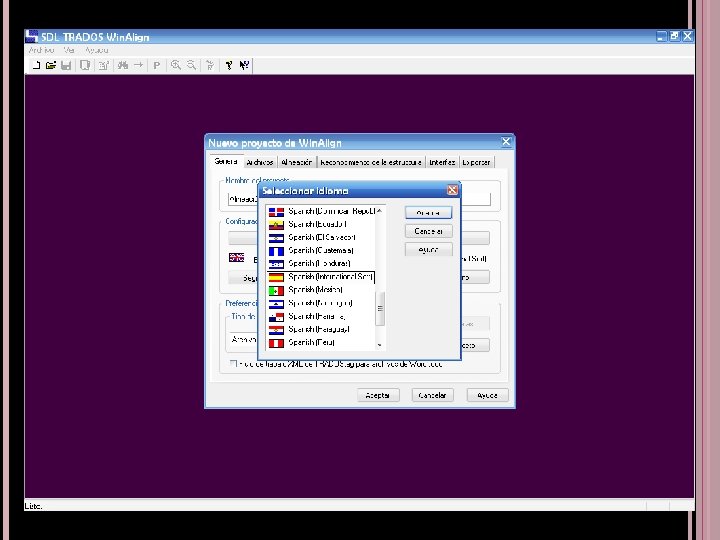Switch to the Archivos tab
The width and height of the screenshot is (720, 540).
click(x=259, y=162)
